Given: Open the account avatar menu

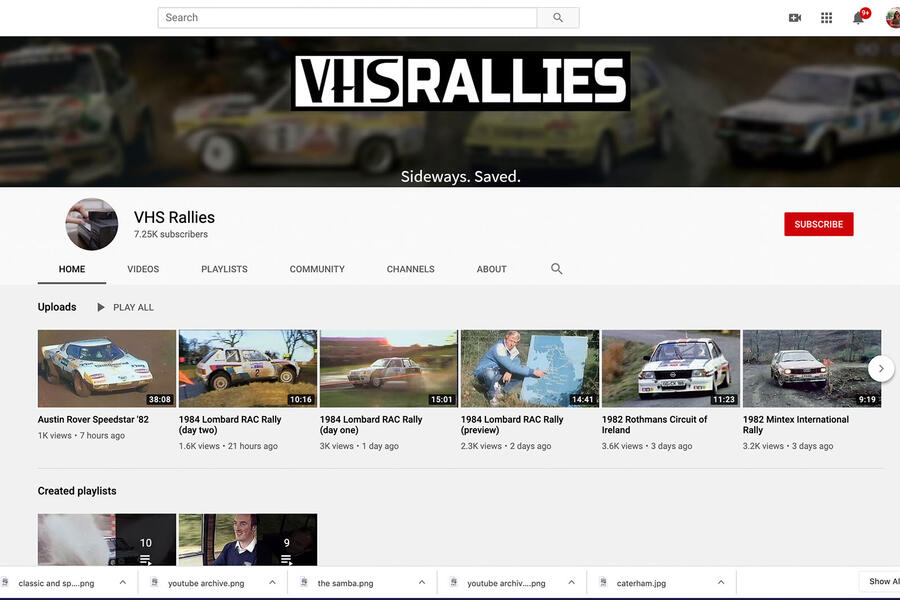Looking at the screenshot, I should pyautogui.click(x=893, y=18).
